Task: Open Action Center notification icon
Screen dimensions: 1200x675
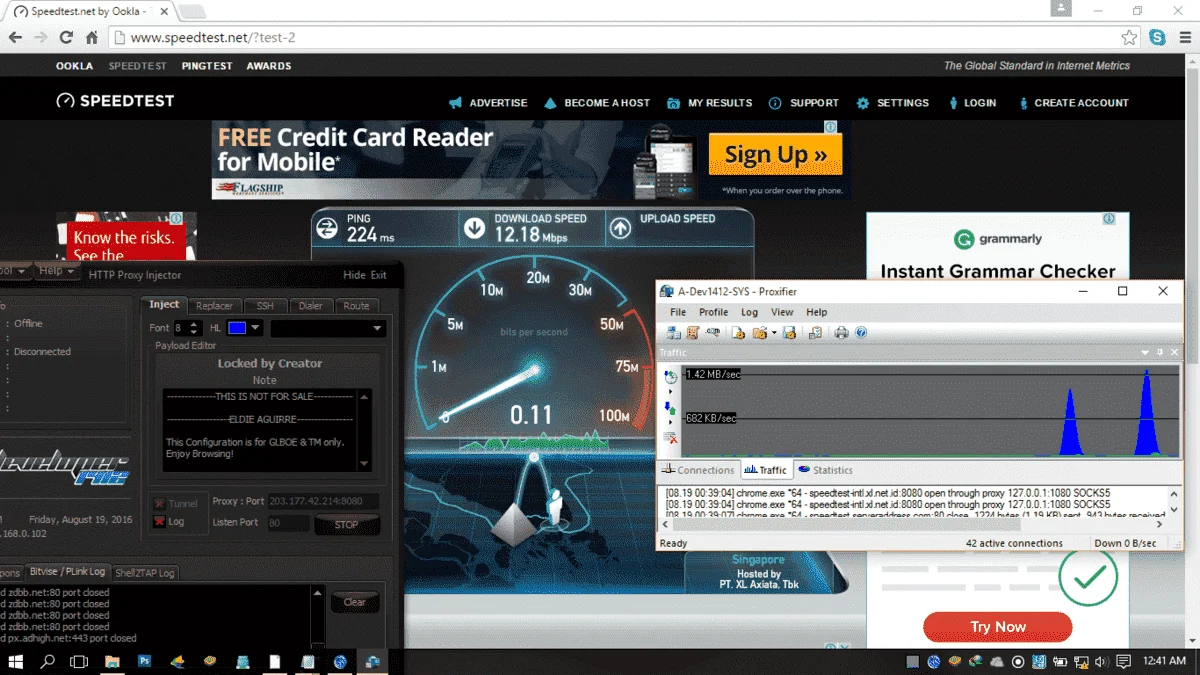Action: click(1123, 662)
